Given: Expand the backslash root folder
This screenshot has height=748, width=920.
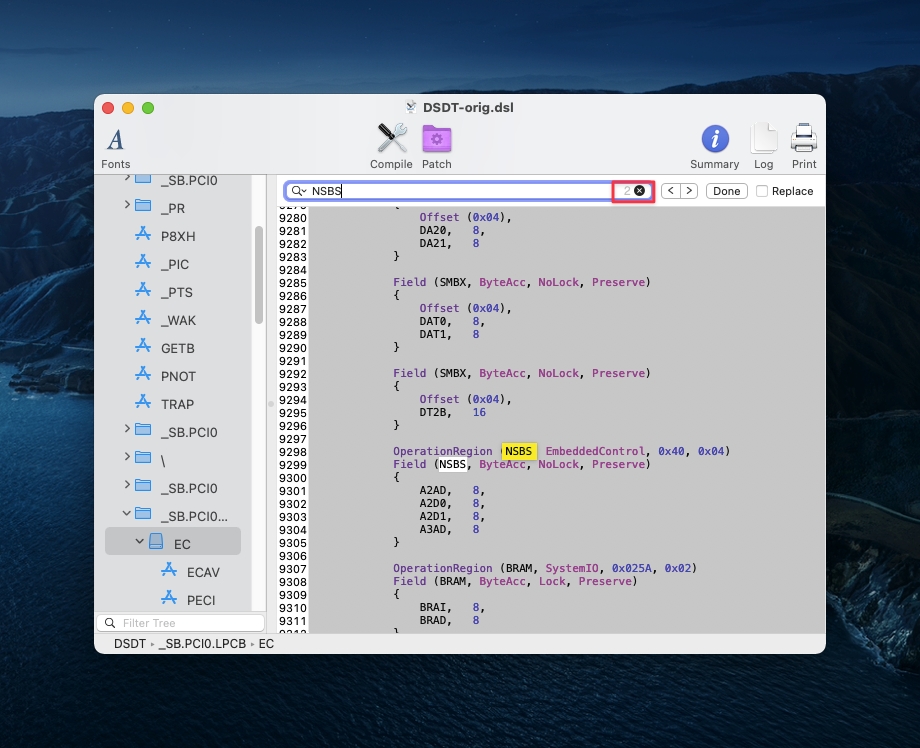Looking at the screenshot, I should [x=127, y=458].
